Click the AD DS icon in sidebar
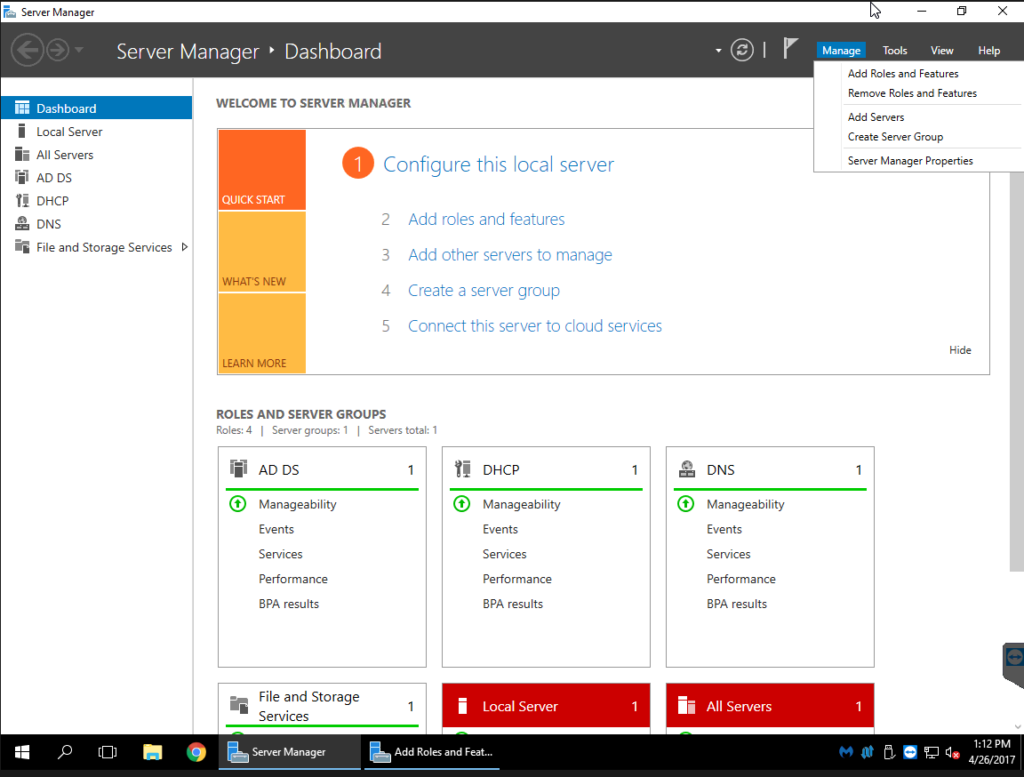The height and width of the screenshot is (777, 1024). point(22,178)
